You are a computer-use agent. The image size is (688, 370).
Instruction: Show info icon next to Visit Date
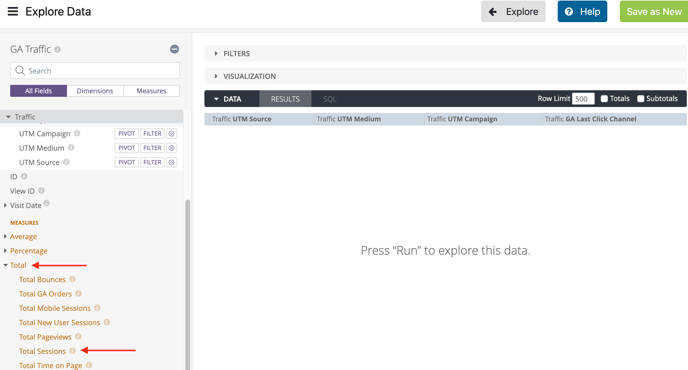(47, 203)
